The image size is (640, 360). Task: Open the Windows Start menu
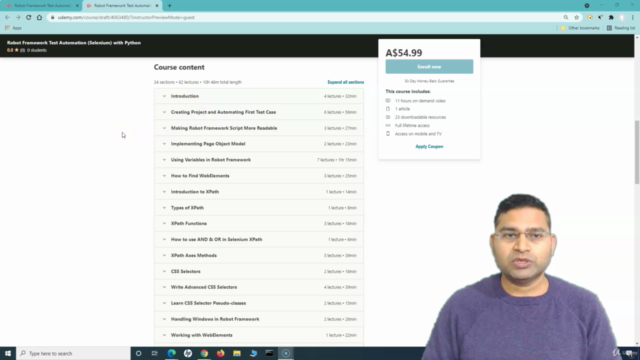click(x=8, y=353)
